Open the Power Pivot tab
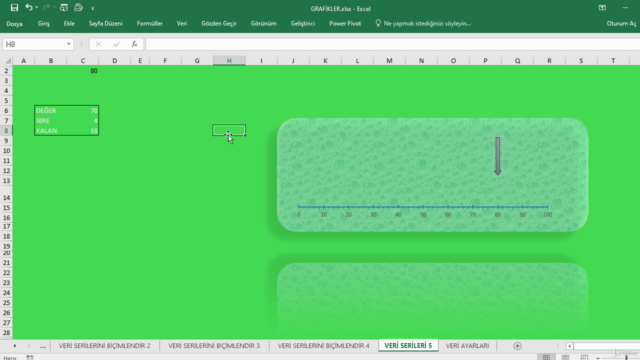640x360 pixels. [x=345, y=24]
